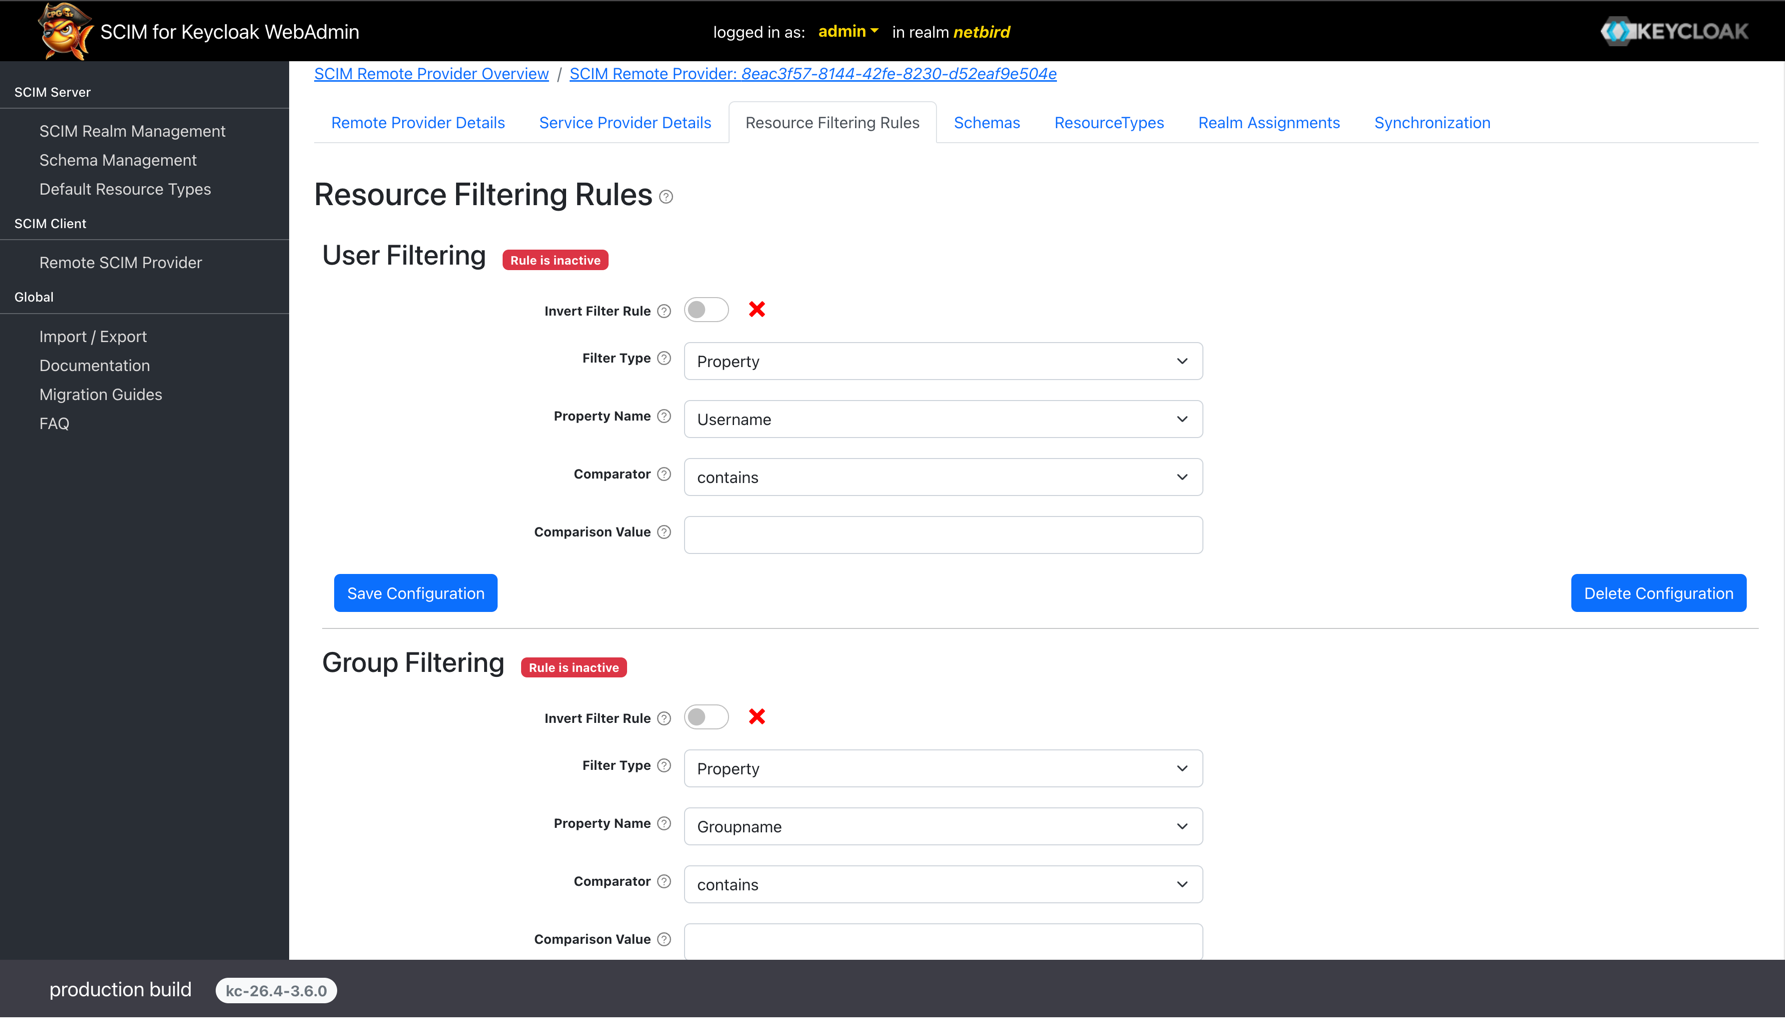Viewport: 1785px width, 1018px height.
Task: Open the contains Comparator dropdown in Group Filtering
Action: coord(942,884)
